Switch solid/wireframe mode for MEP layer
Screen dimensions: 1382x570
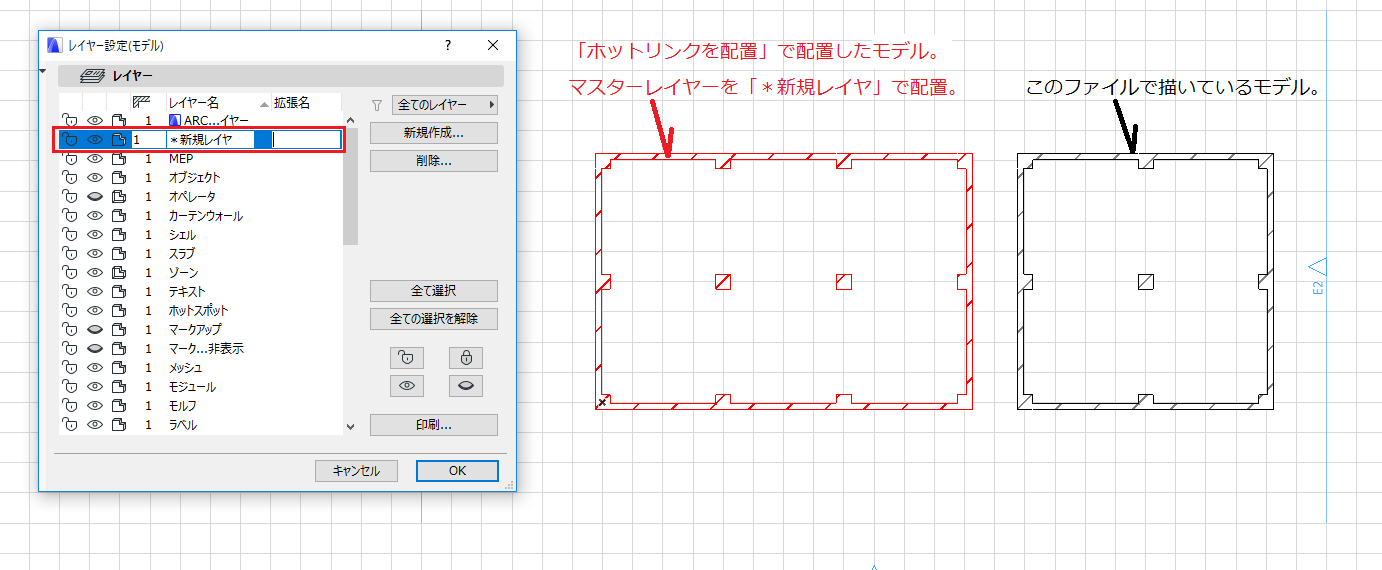coord(119,158)
